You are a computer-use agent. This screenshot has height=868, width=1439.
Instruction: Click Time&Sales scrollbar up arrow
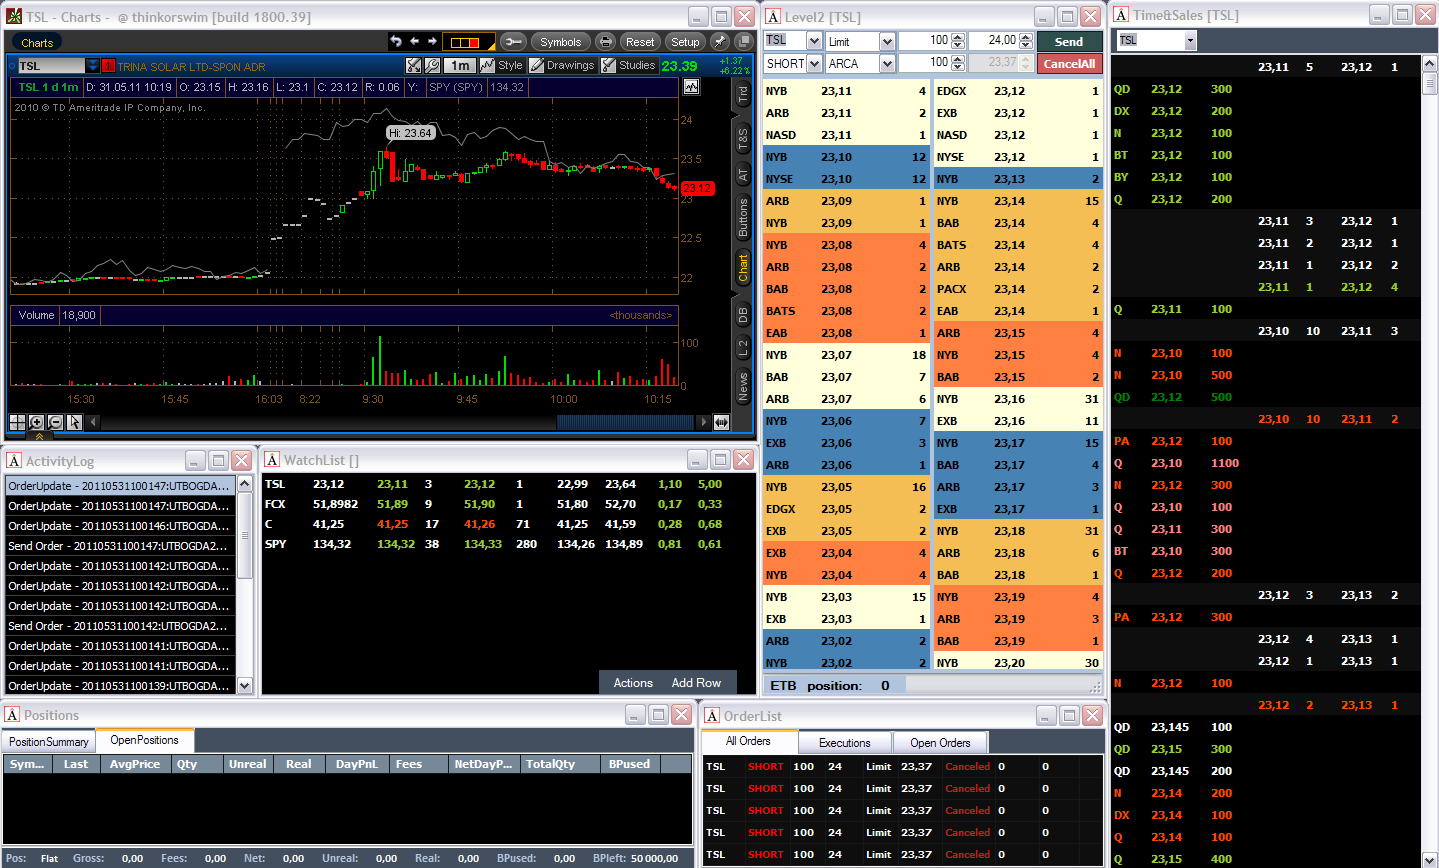(x=1430, y=63)
